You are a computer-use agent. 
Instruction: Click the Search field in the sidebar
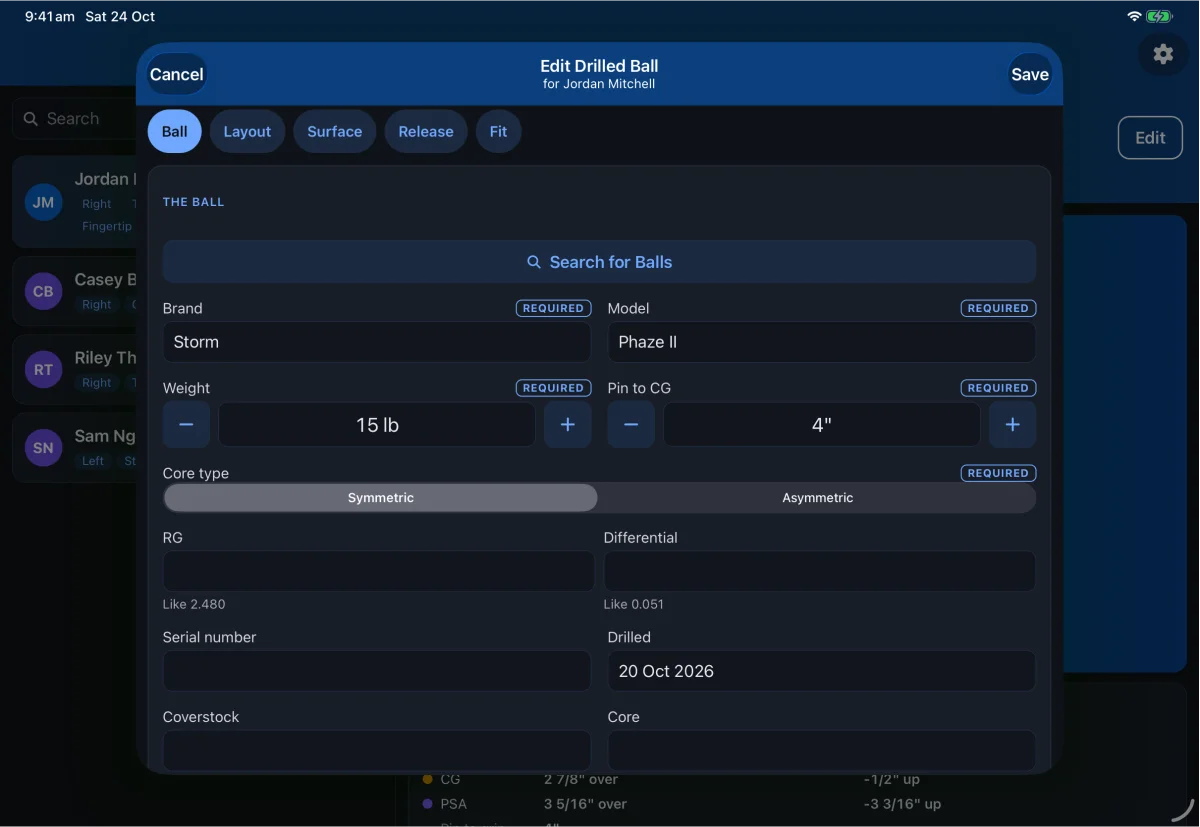75,119
